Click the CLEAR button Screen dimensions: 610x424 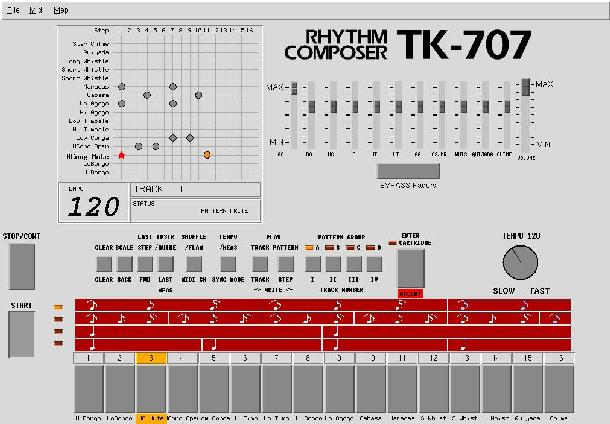[104, 264]
